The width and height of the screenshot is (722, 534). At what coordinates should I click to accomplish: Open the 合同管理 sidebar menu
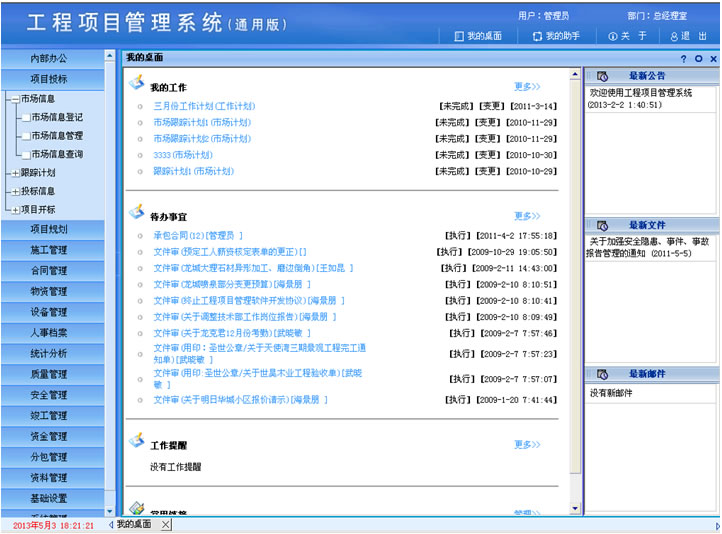coord(49,270)
